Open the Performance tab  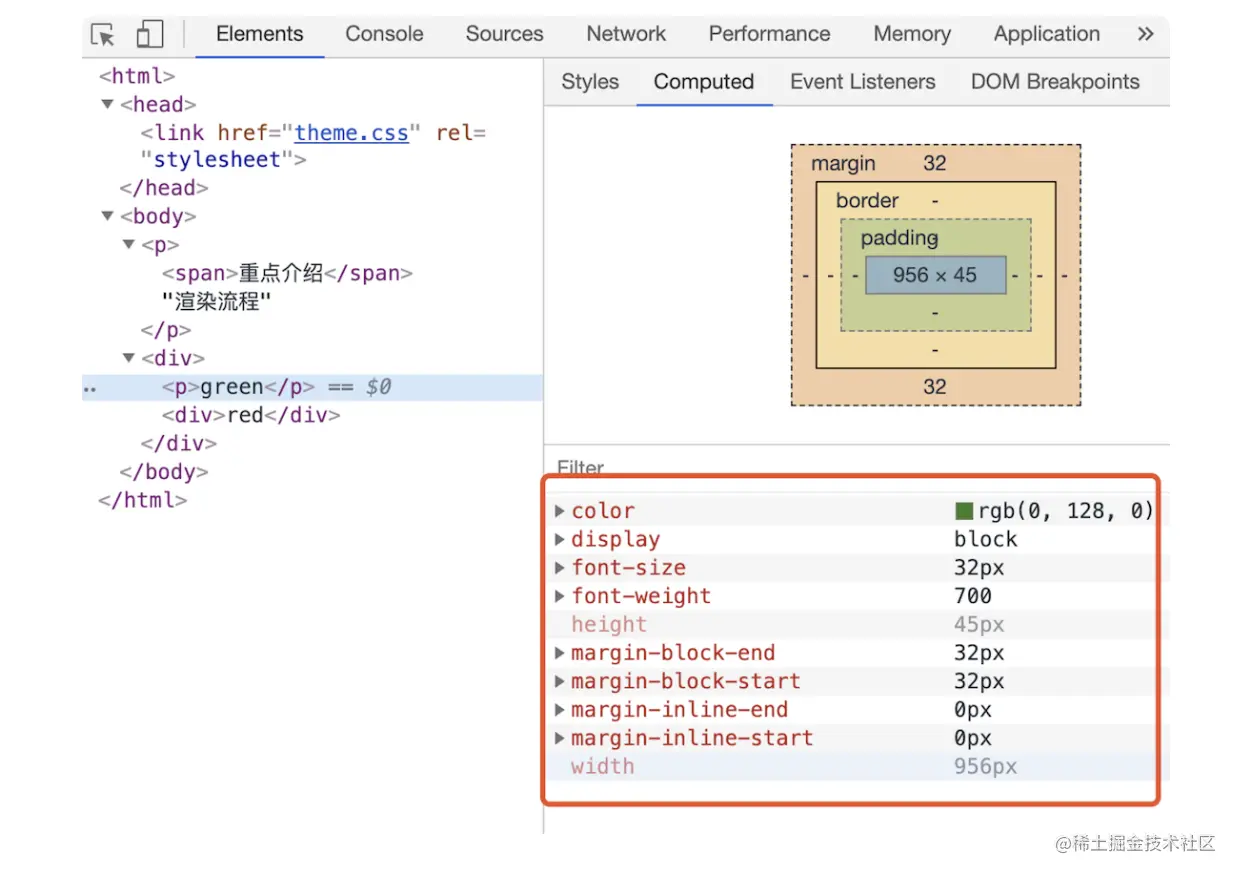click(x=769, y=34)
